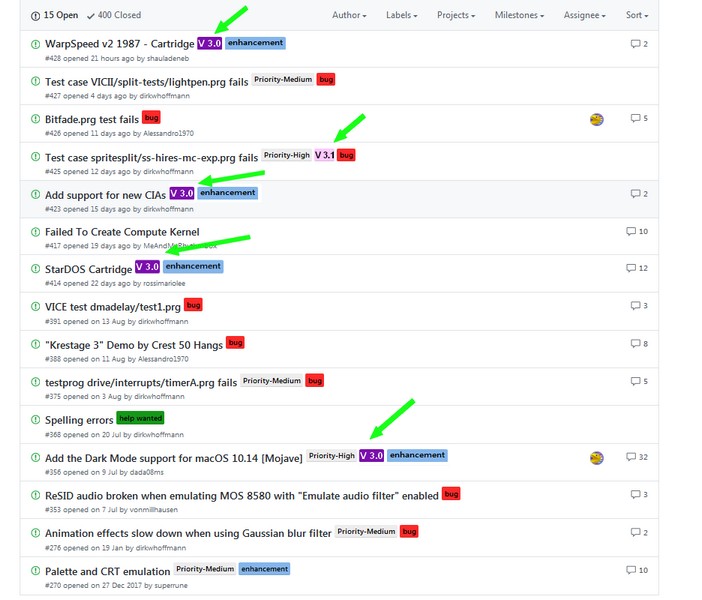Click enhancement label on Palette and CRT issue
Screen dimensions: 702x600
coord(264,569)
